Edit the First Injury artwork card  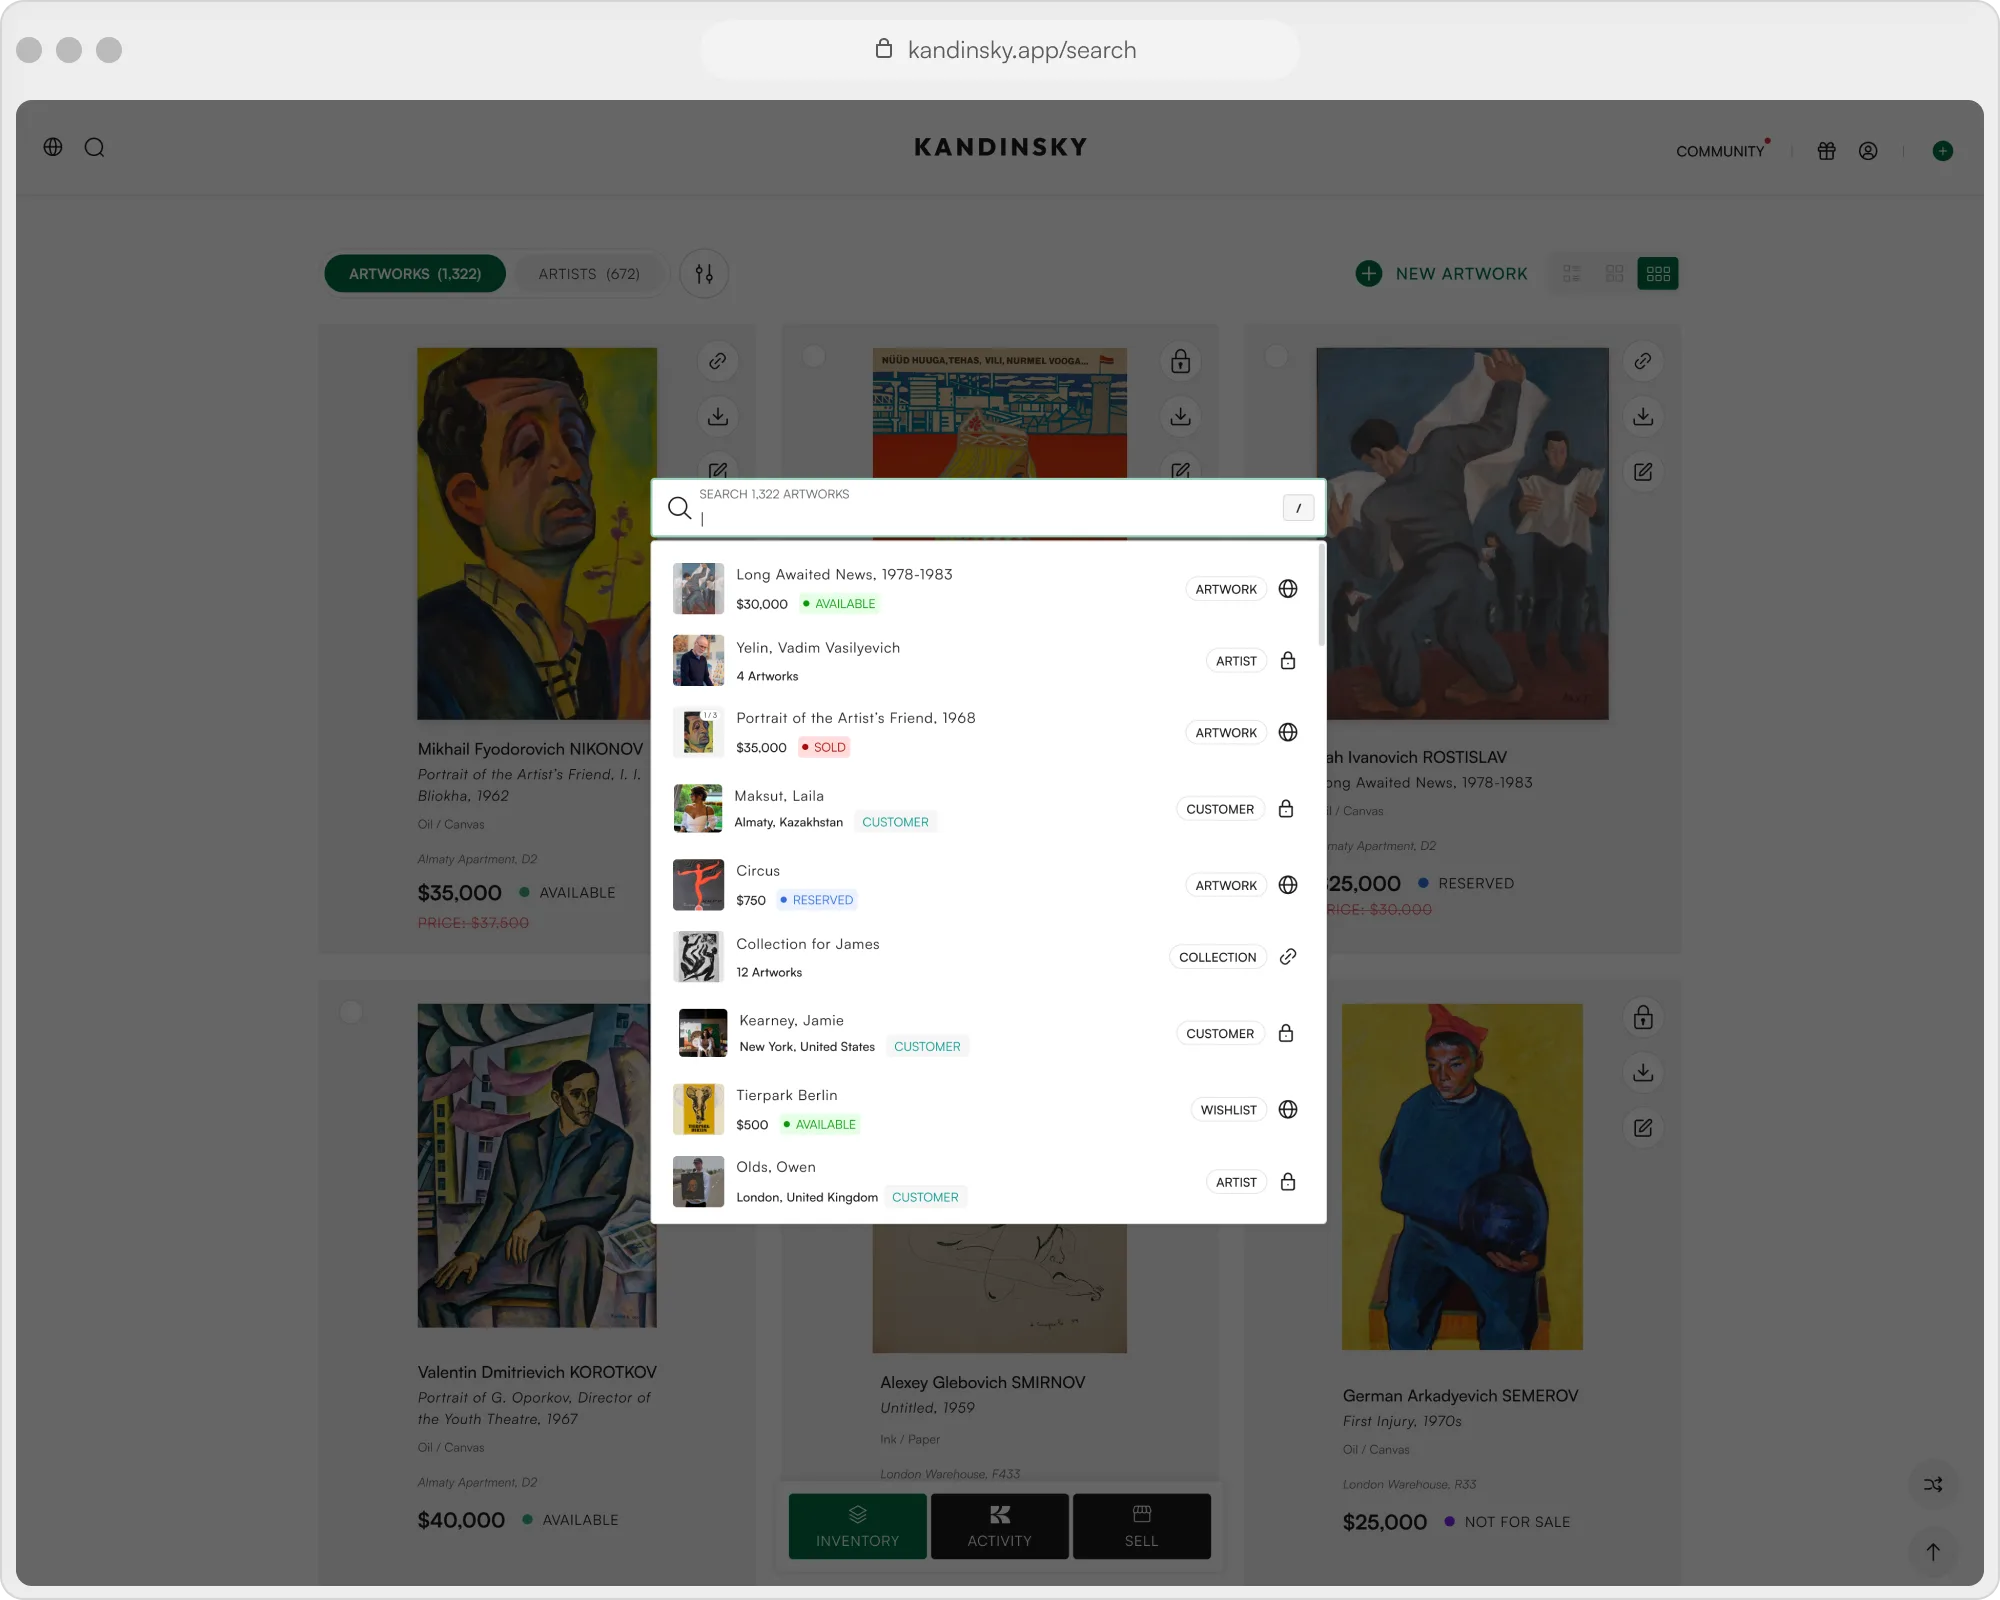tap(1643, 1128)
